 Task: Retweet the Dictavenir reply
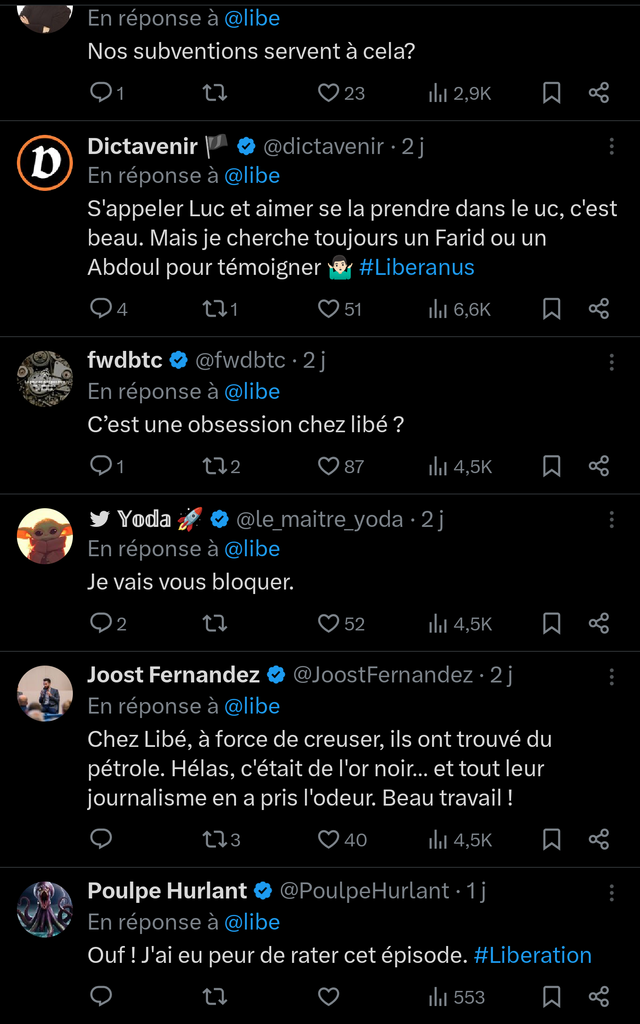214,309
